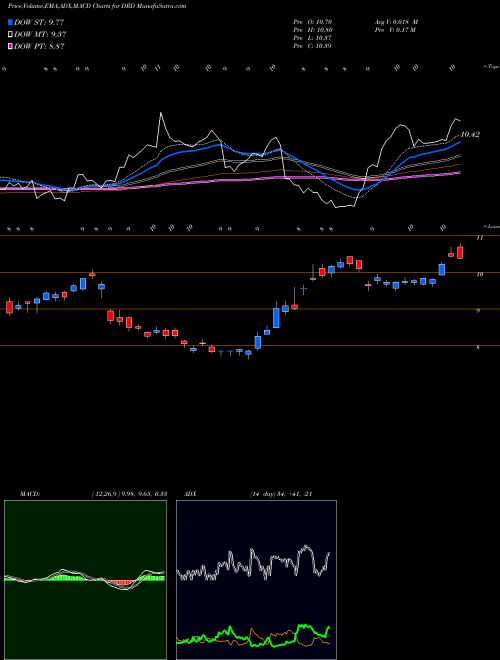Click the price axis label 9
Image resolution: width=500 pixels, height=660 pixels.
click(478, 311)
